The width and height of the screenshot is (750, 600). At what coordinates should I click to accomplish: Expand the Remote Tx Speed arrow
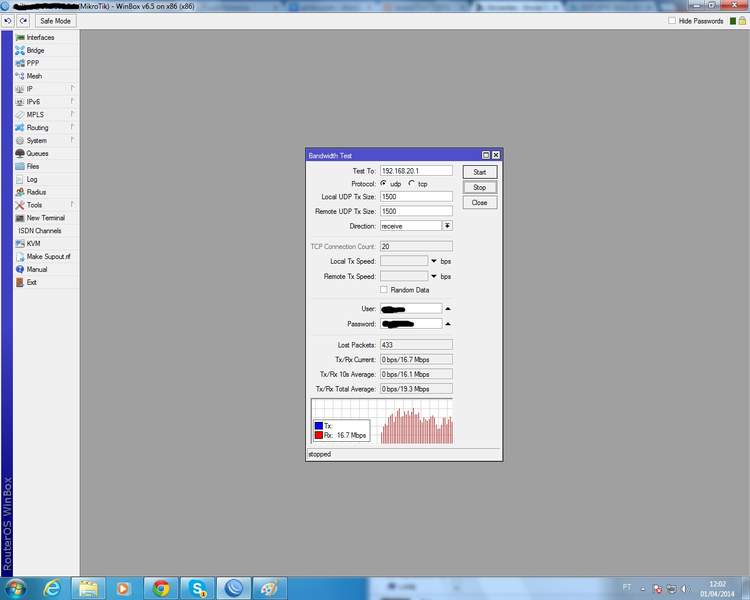coord(434,277)
